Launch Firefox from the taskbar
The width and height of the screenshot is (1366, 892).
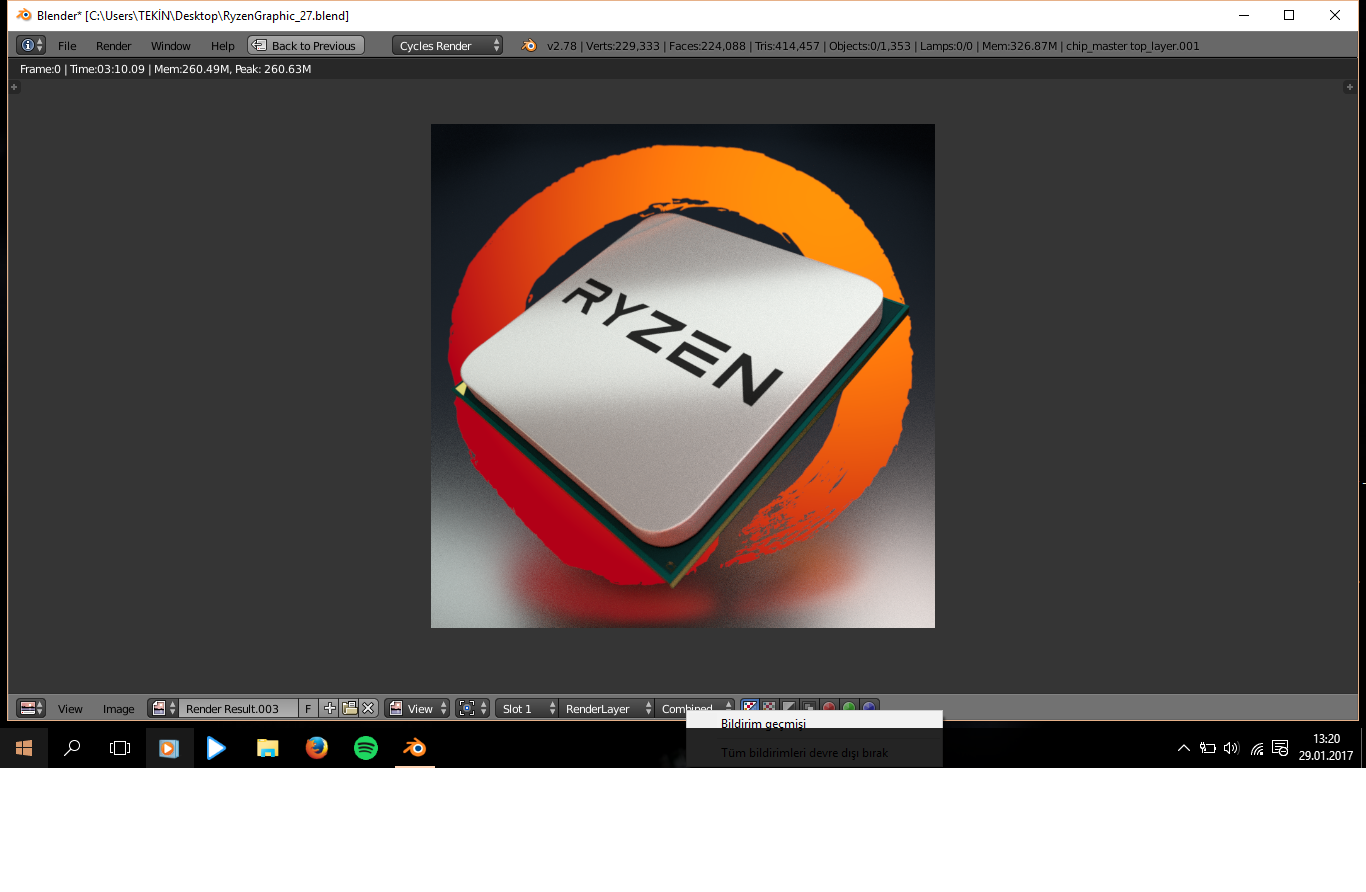(317, 747)
